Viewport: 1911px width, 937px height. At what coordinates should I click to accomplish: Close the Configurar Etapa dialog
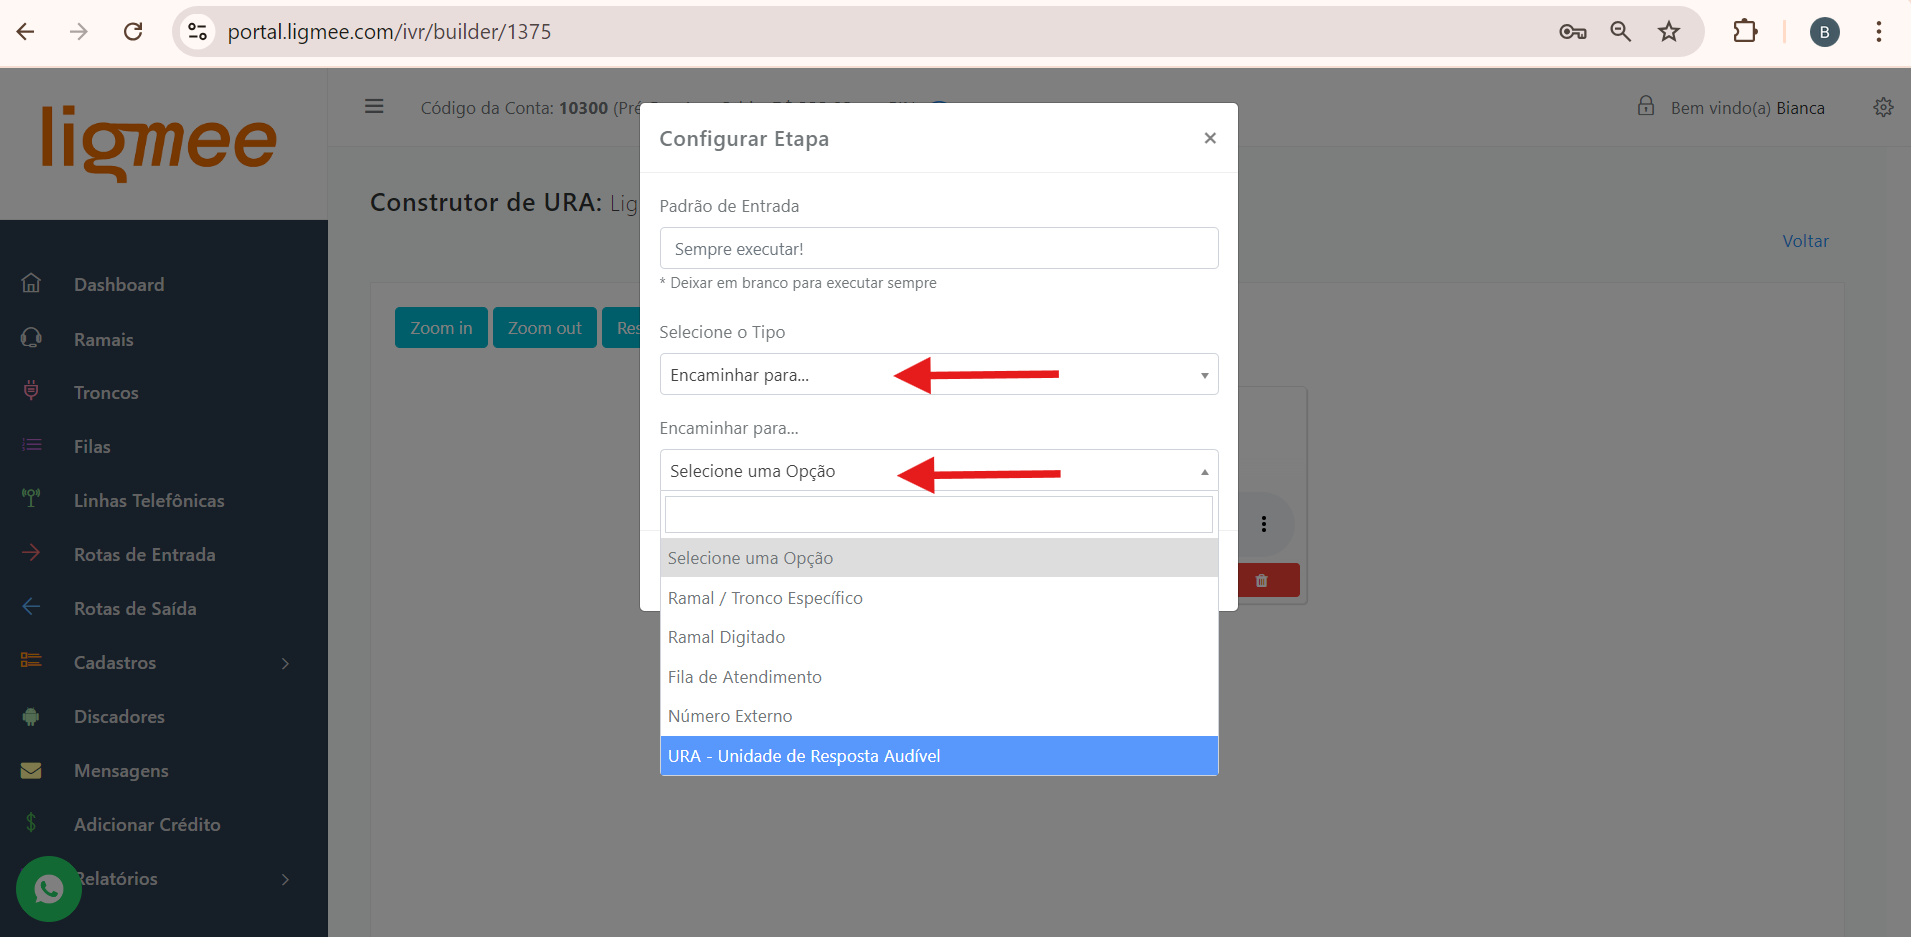pyautogui.click(x=1209, y=138)
